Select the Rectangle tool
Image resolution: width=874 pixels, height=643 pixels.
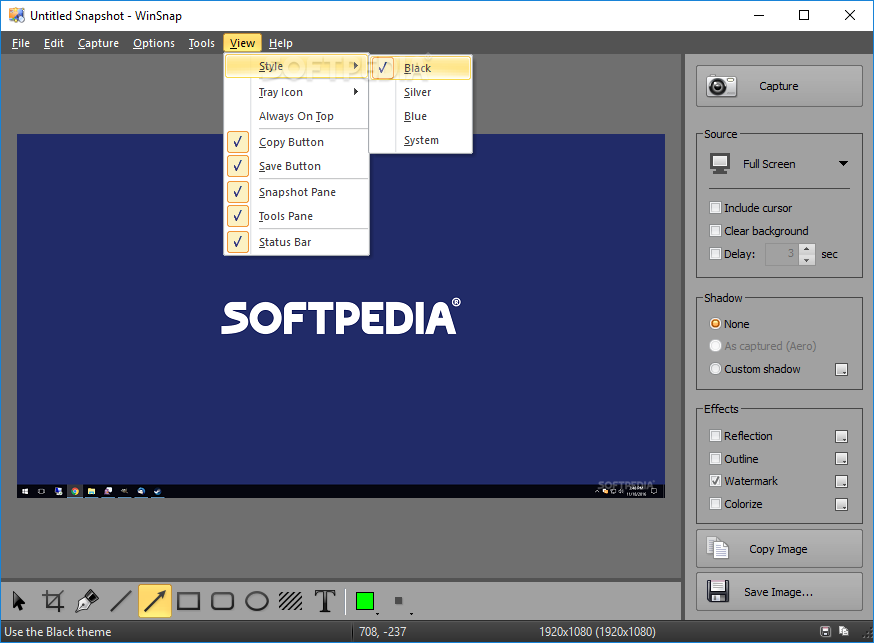pyautogui.click(x=188, y=601)
